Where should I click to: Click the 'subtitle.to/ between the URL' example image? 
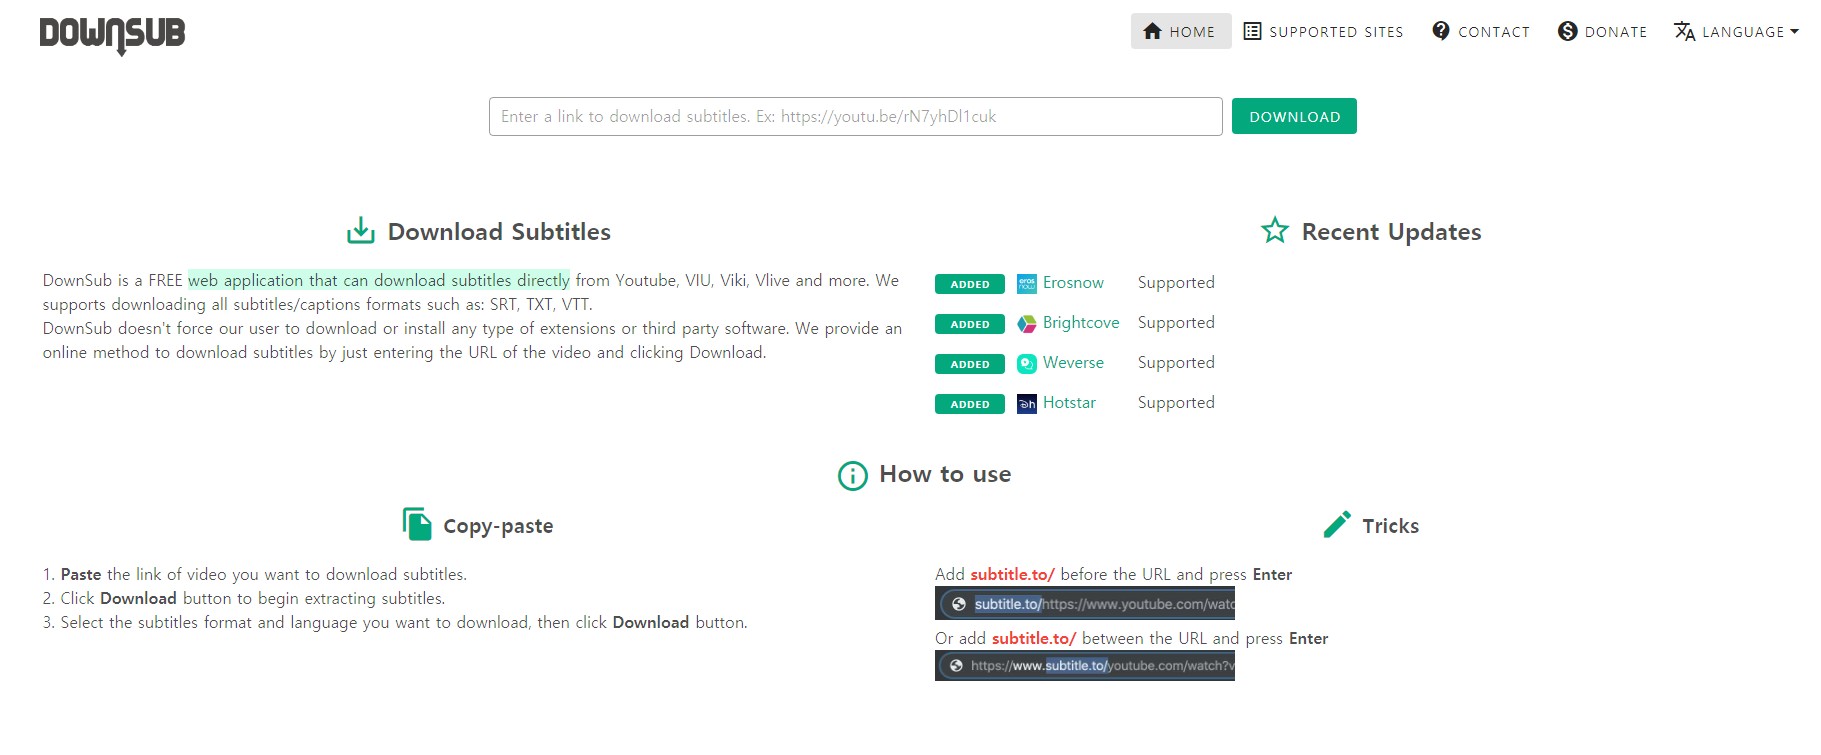pos(1085,665)
